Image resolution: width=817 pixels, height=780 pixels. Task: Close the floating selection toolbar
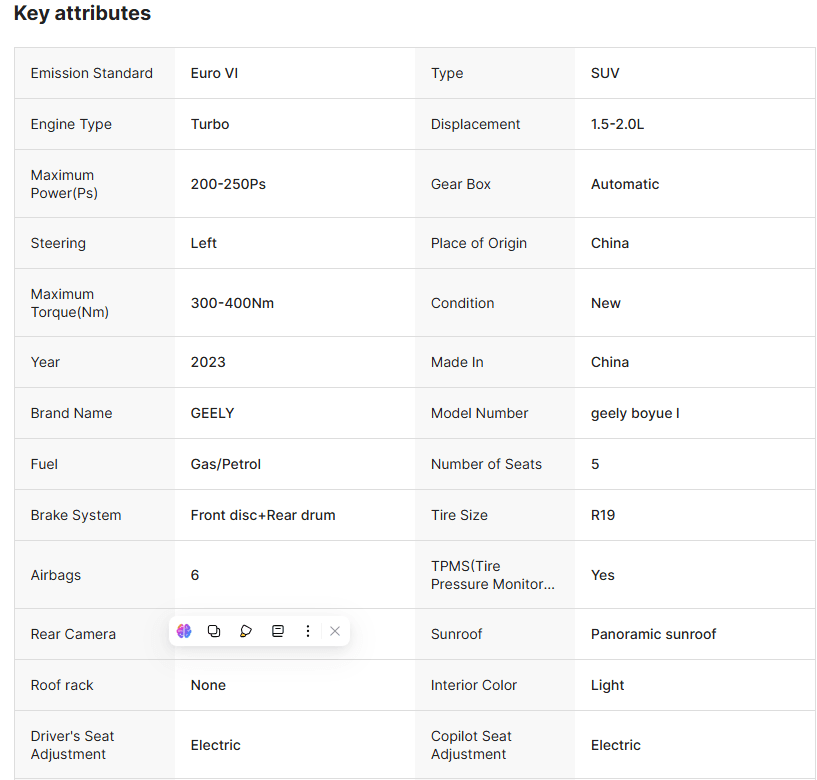point(335,631)
